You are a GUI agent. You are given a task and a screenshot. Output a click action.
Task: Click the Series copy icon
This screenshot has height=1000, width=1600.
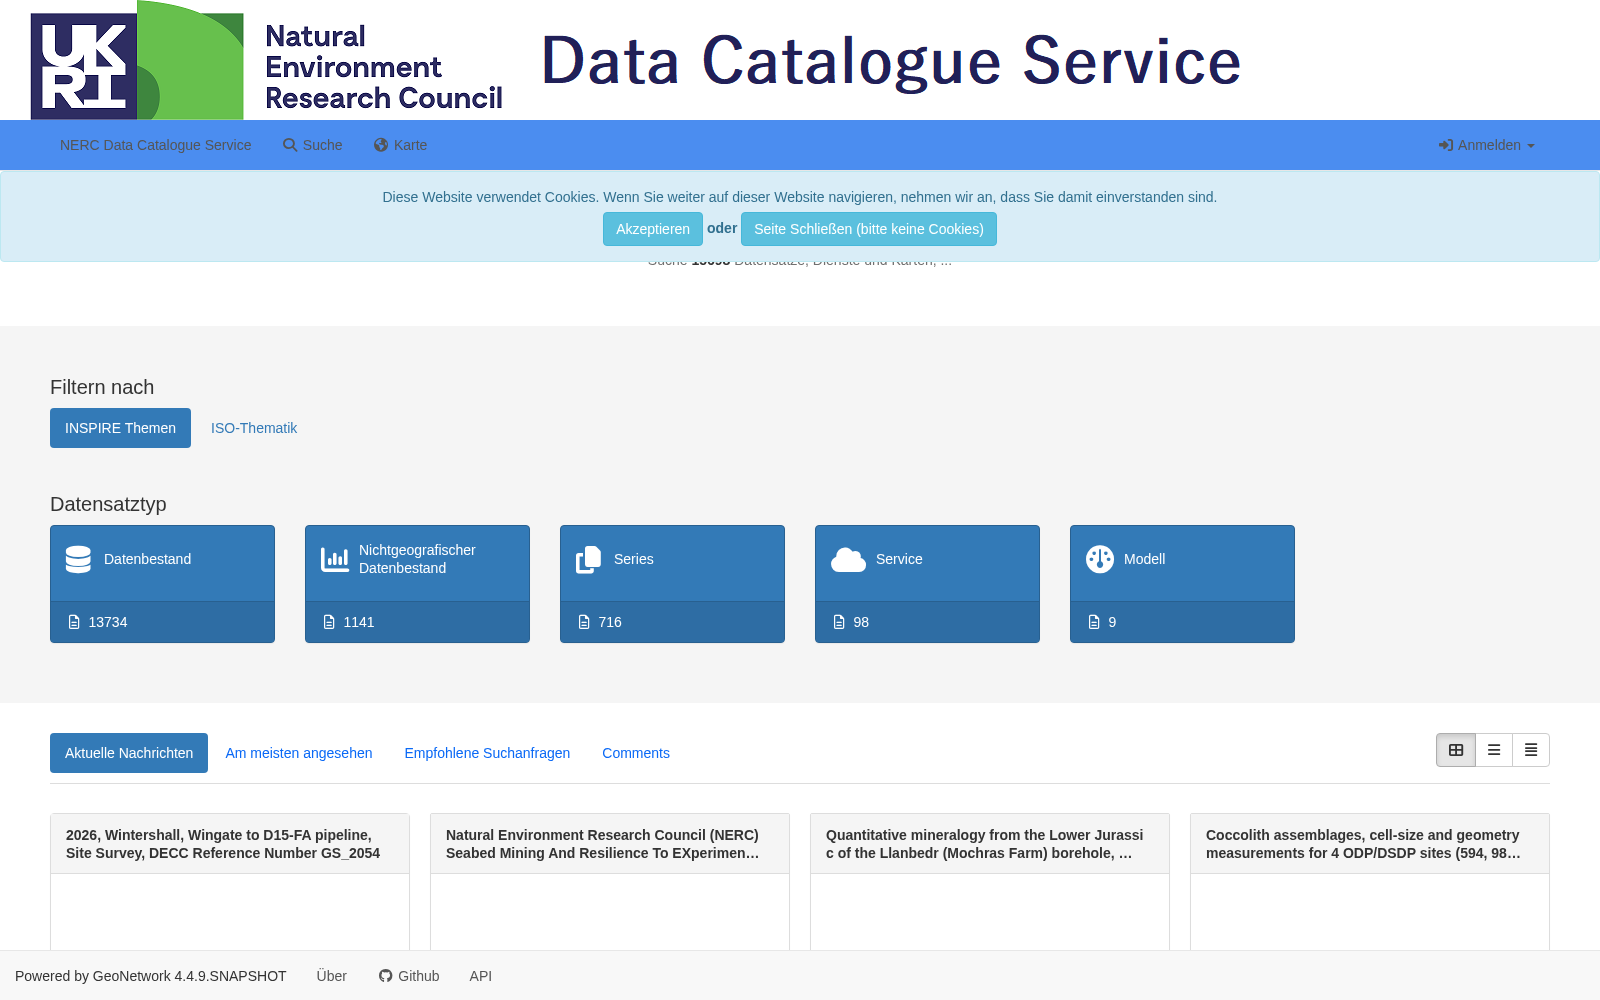coord(589,559)
